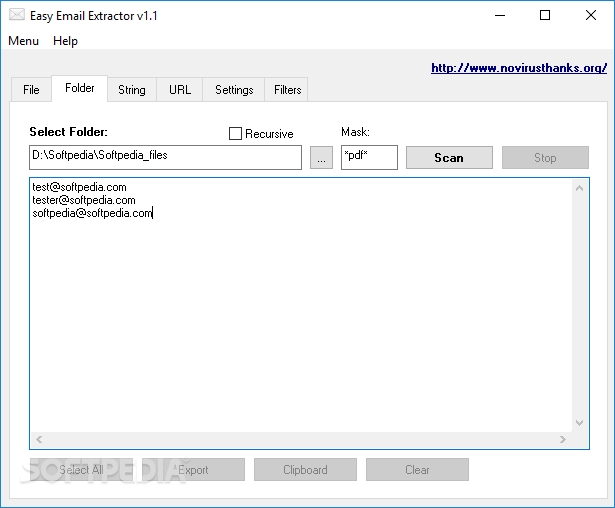This screenshot has height=508, width=615.
Task: Click test@softpedia.com in results
Action: 79,187
